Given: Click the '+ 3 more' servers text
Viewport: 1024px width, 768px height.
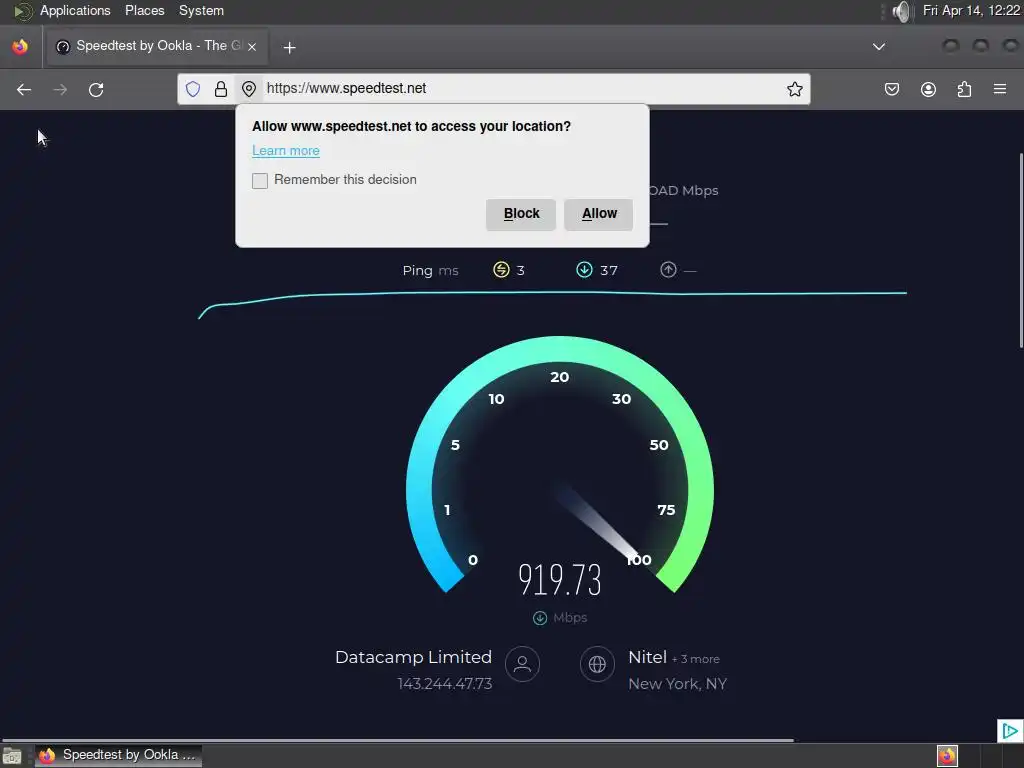Looking at the screenshot, I should click(696, 660).
